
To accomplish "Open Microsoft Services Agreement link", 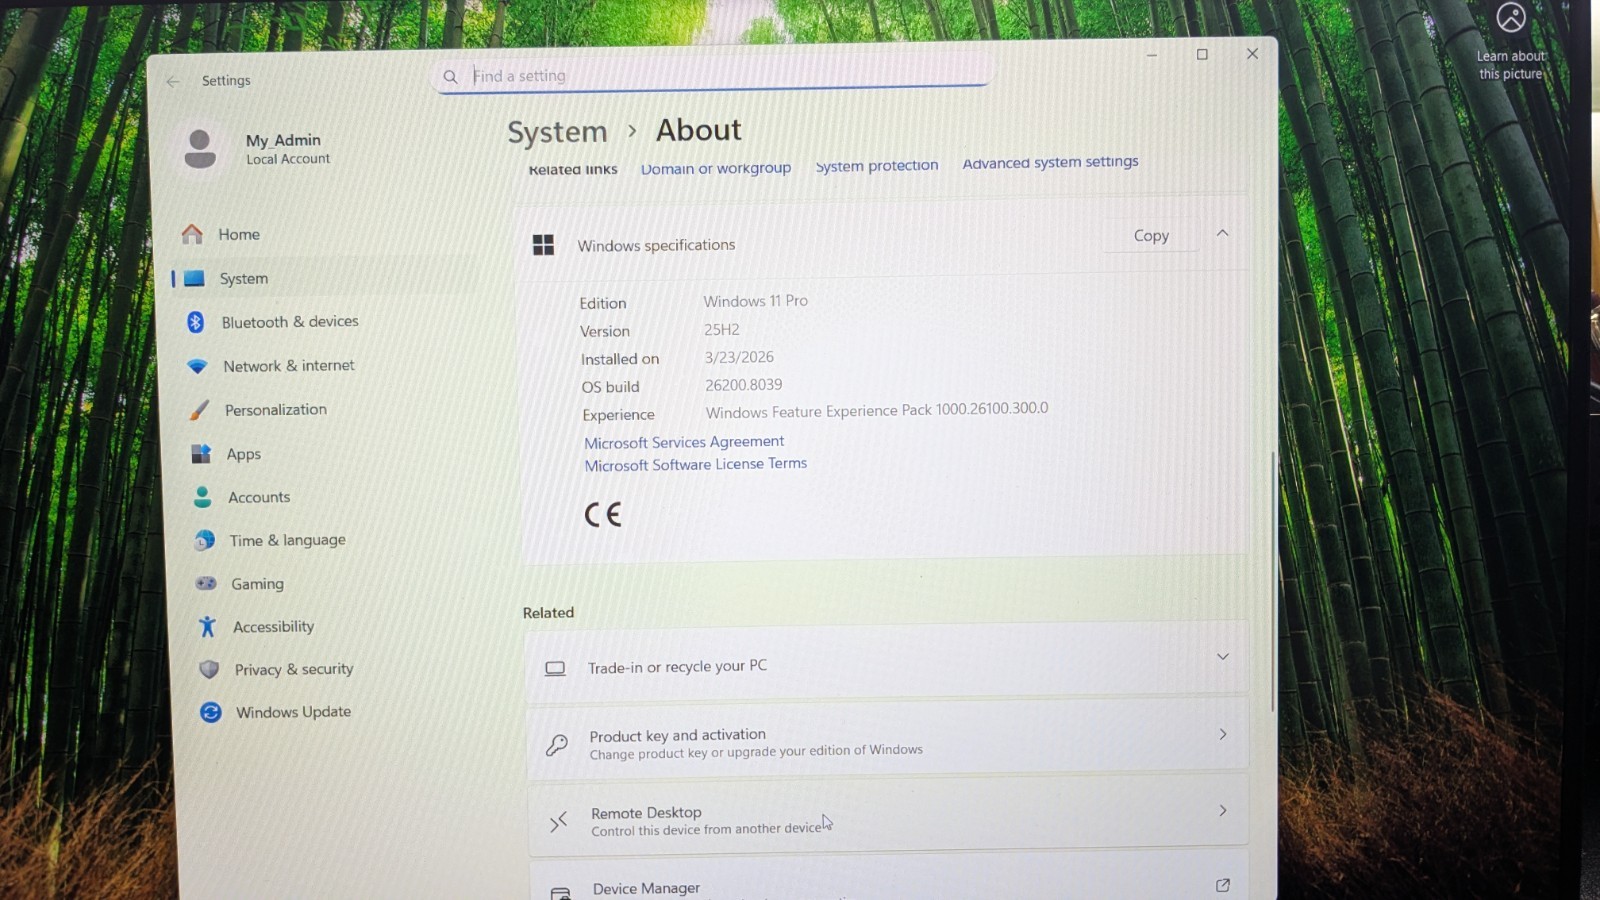I will [684, 442].
